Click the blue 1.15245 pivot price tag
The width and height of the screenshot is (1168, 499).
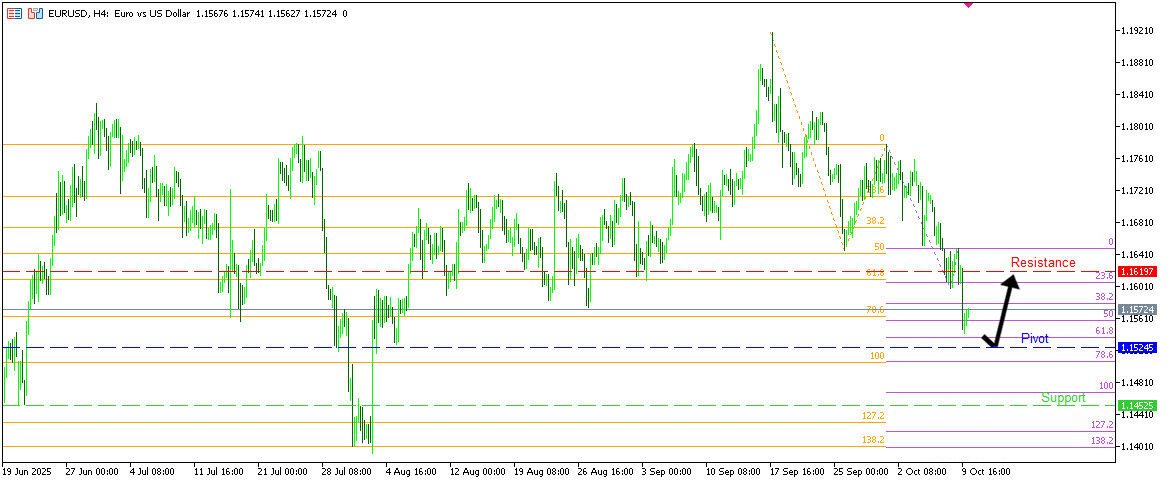(1138, 348)
